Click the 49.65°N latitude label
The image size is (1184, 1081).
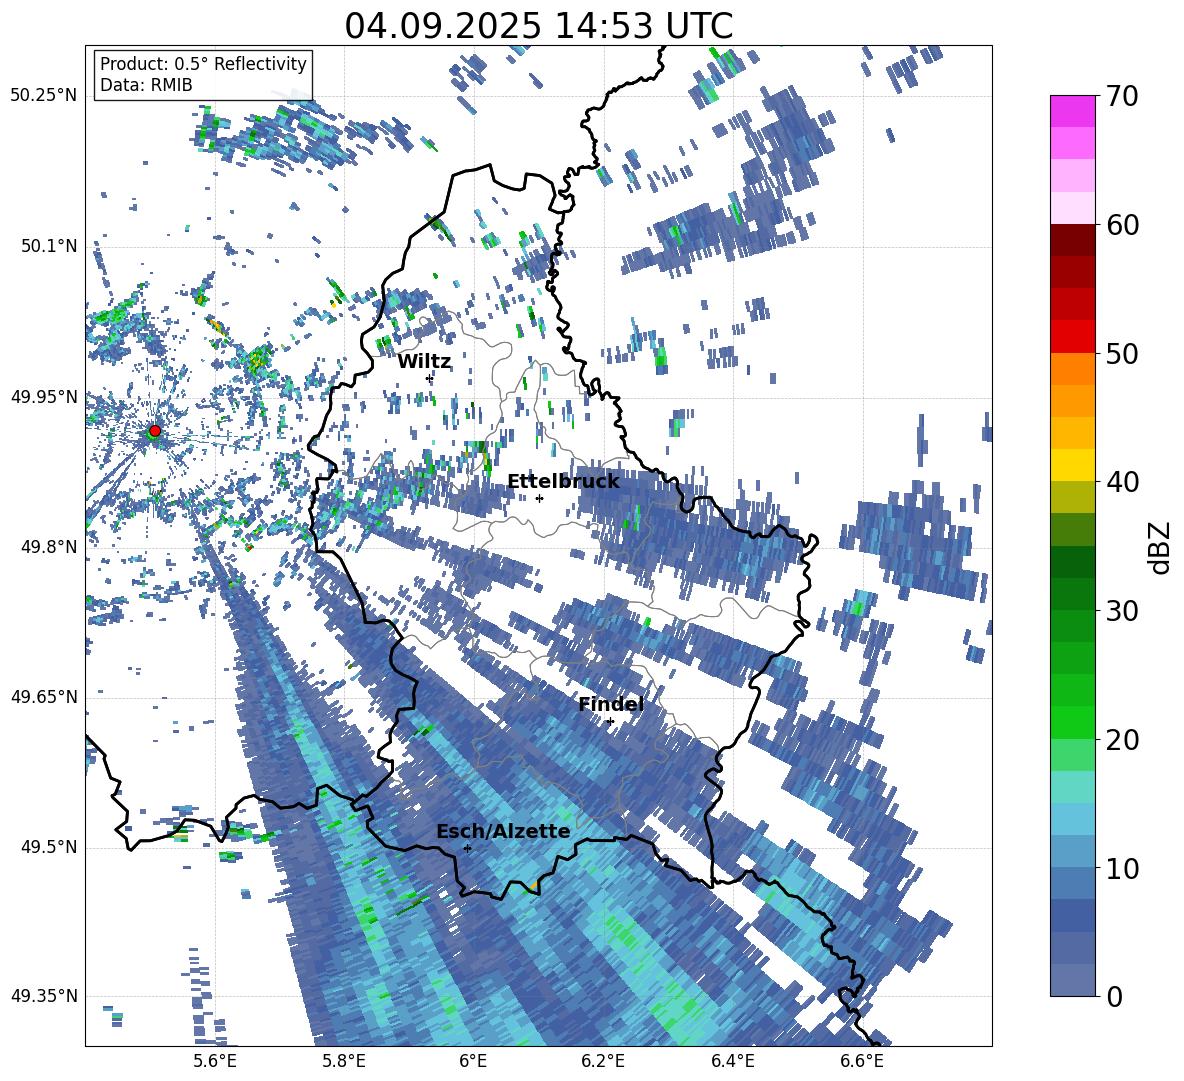point(44,697)
